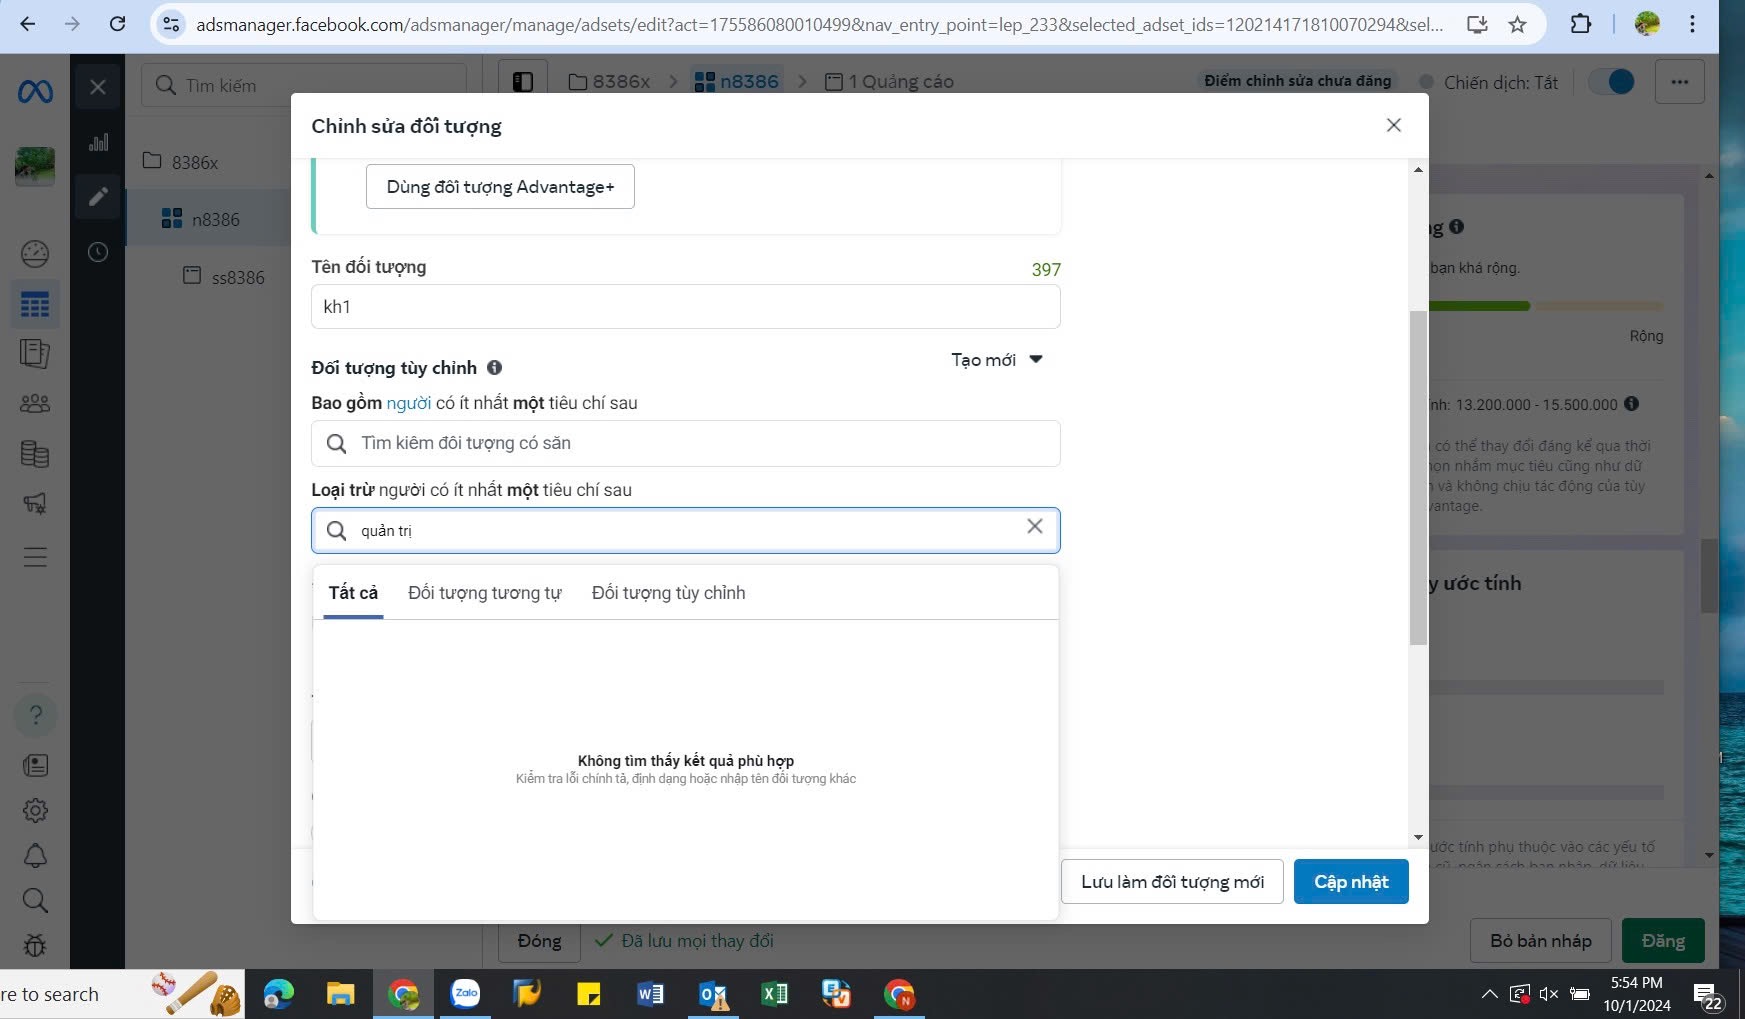Click the notifications bell icon
Image resolution: width=1745 pixels, height=1019 pixels.
click(x=35, y=856)
